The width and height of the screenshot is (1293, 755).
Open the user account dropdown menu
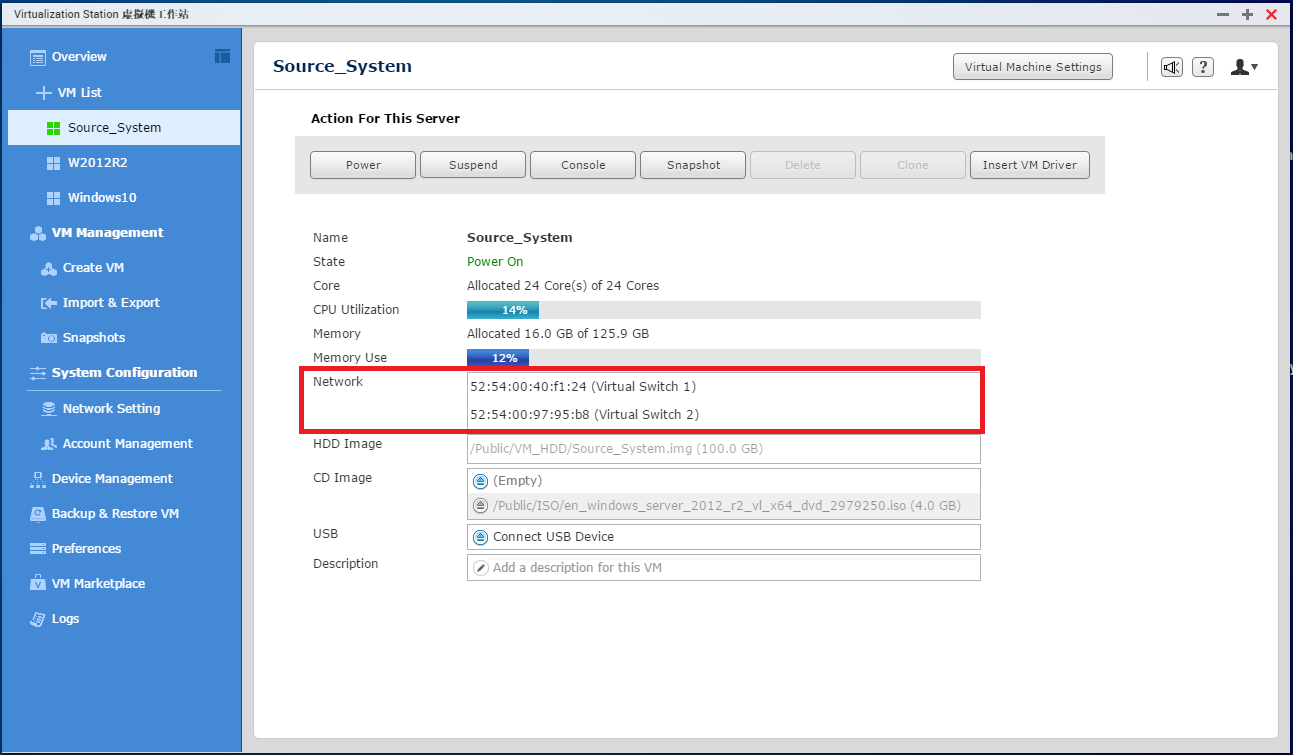(1244, 67)
